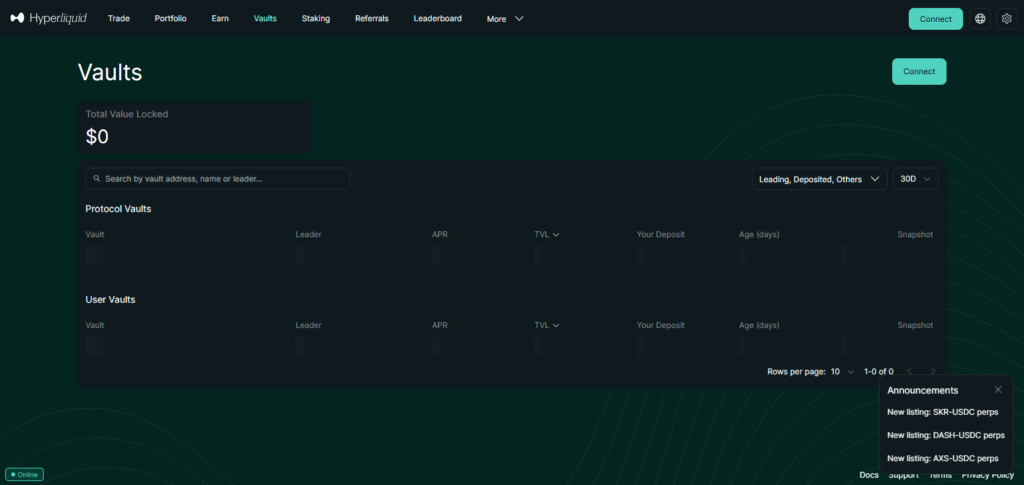Go to previous page arrow
The height and width of the screenshot is (485, 1024).
[909, 371]
